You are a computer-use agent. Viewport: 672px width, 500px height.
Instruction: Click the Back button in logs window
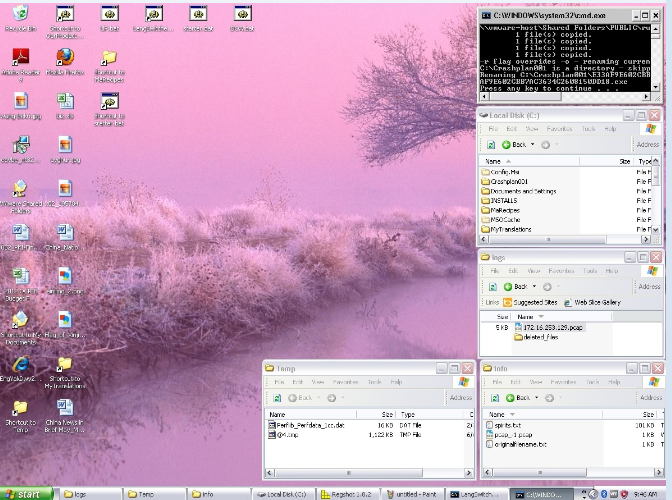(x=516, y=287)
